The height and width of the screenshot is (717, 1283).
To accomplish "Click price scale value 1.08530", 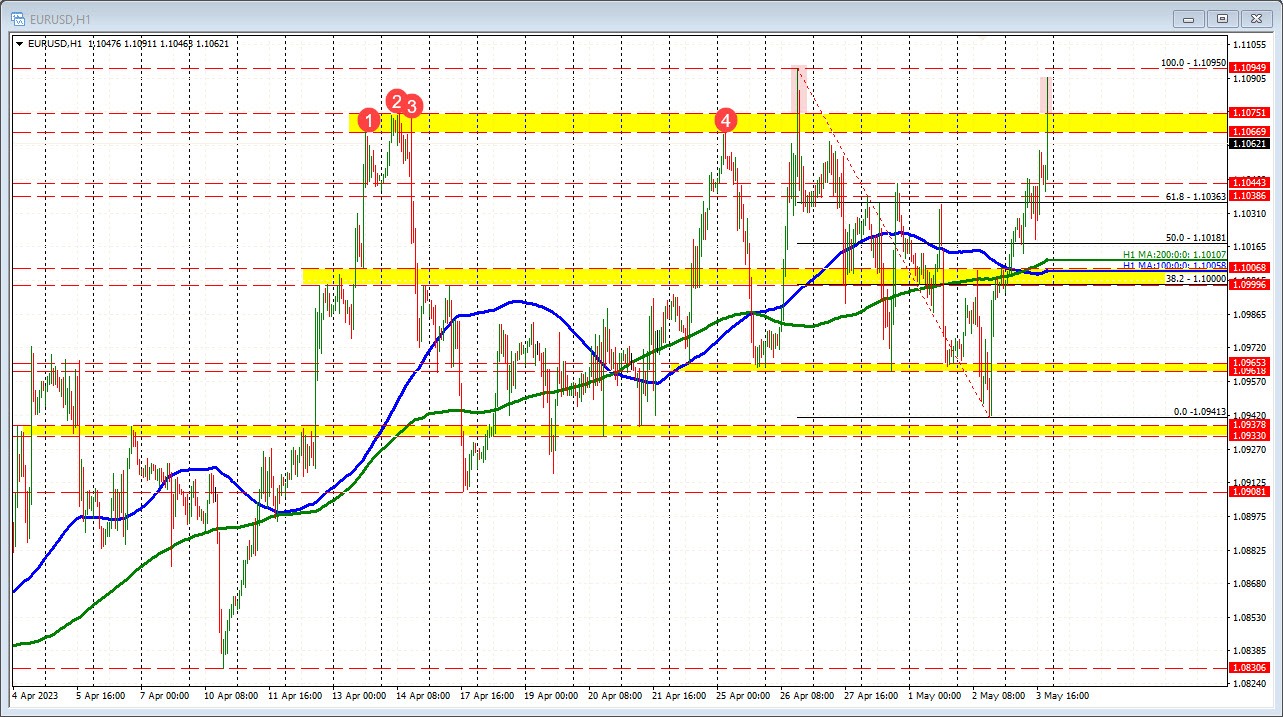I will (x=1252, y=617).
